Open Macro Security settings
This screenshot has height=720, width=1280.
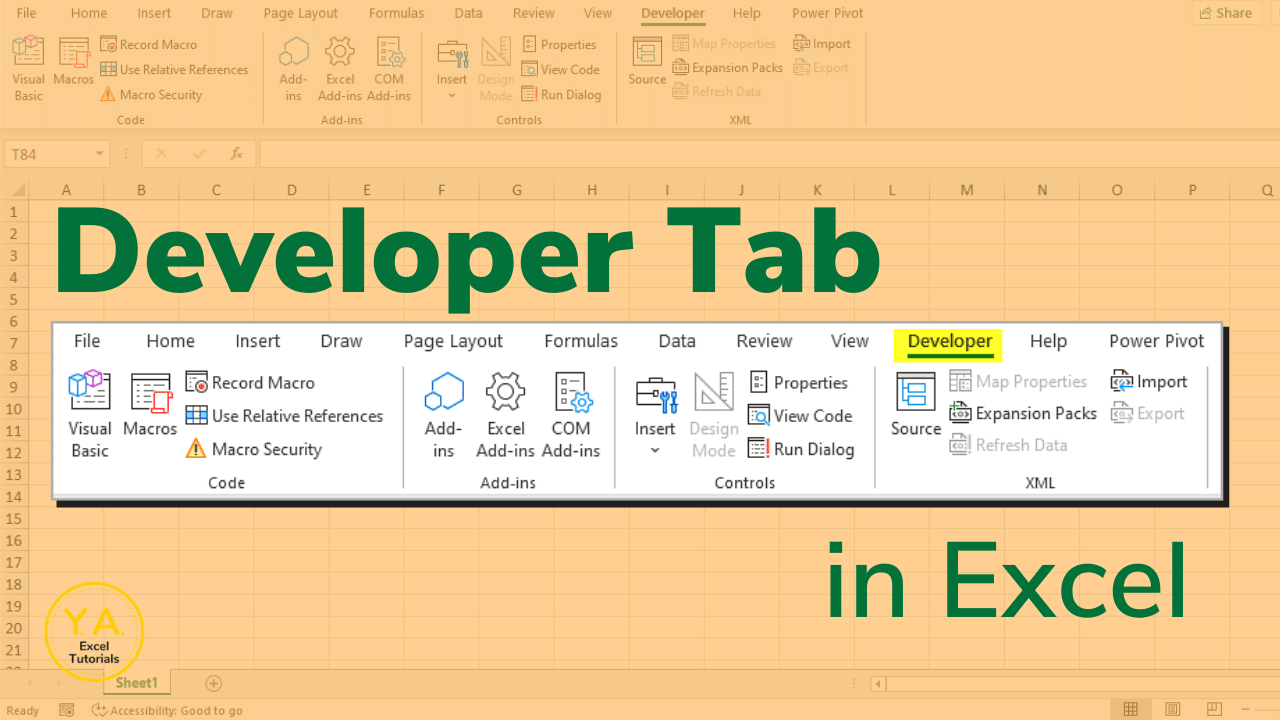pyautogui.click(x=151, y=94)
